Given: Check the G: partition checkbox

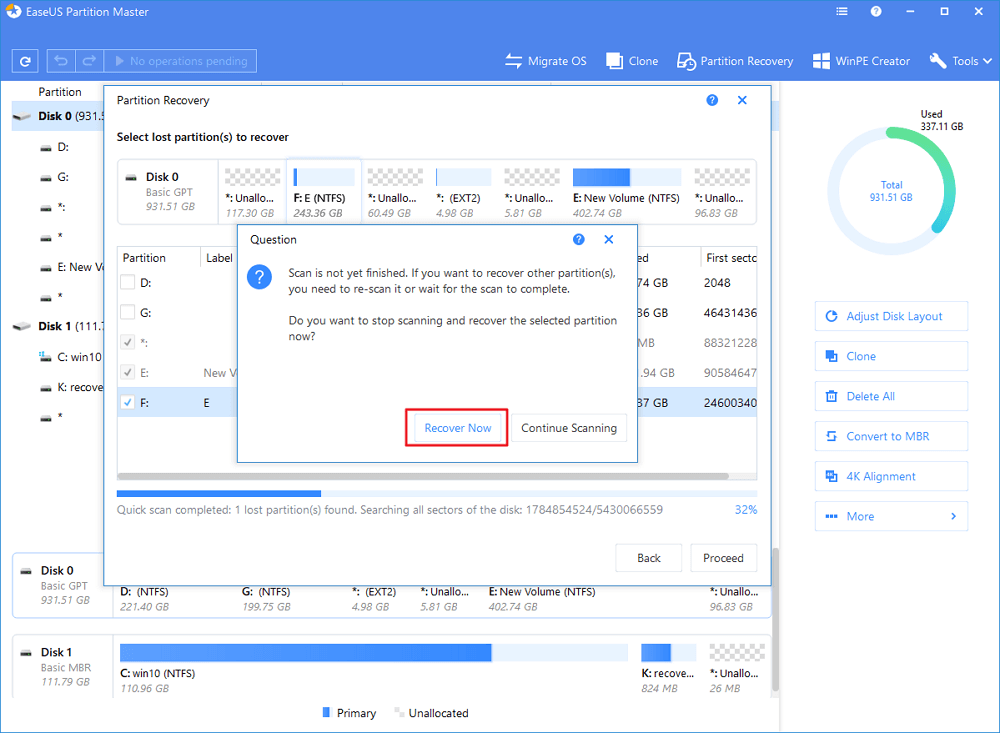Looking at the screenshot, I should tap(128, 313).
